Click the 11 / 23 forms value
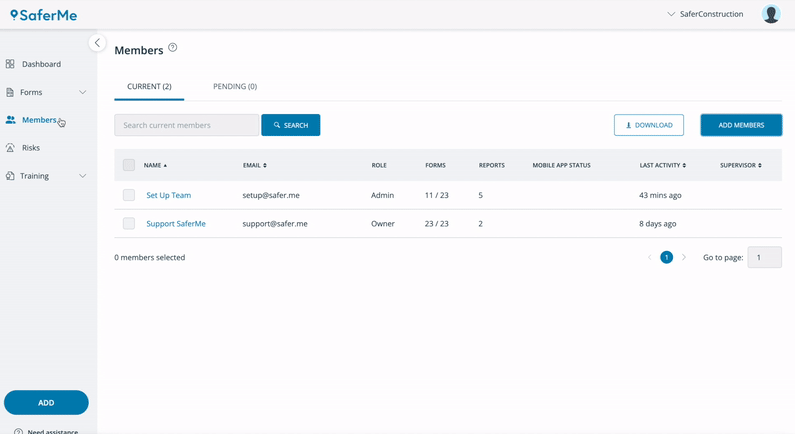 pyautogui.click(x=437, y=195)
